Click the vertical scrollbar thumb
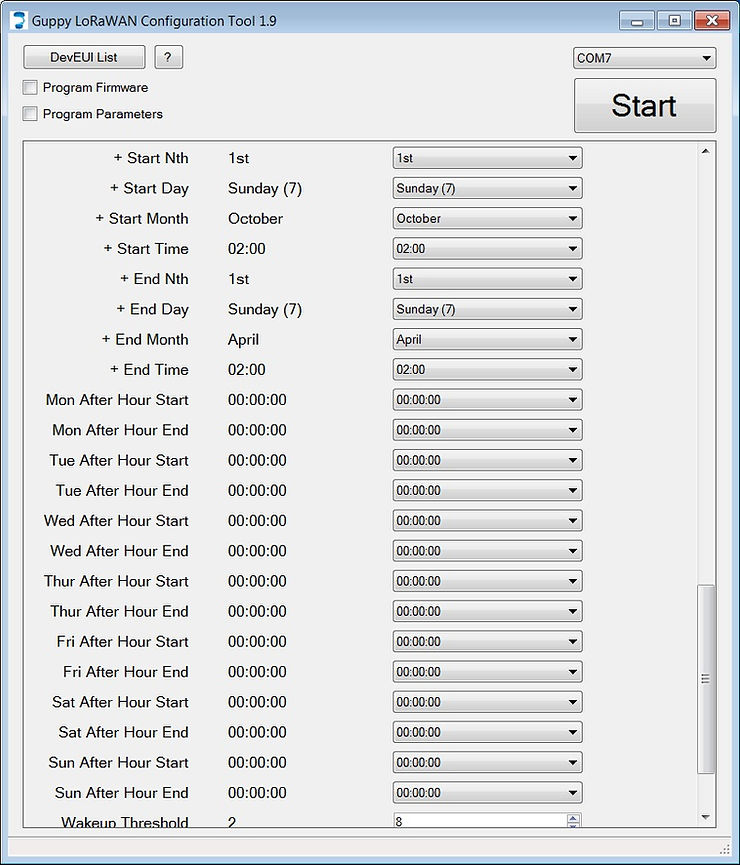Screen dimensions: 740x865 tap(706, 679)
